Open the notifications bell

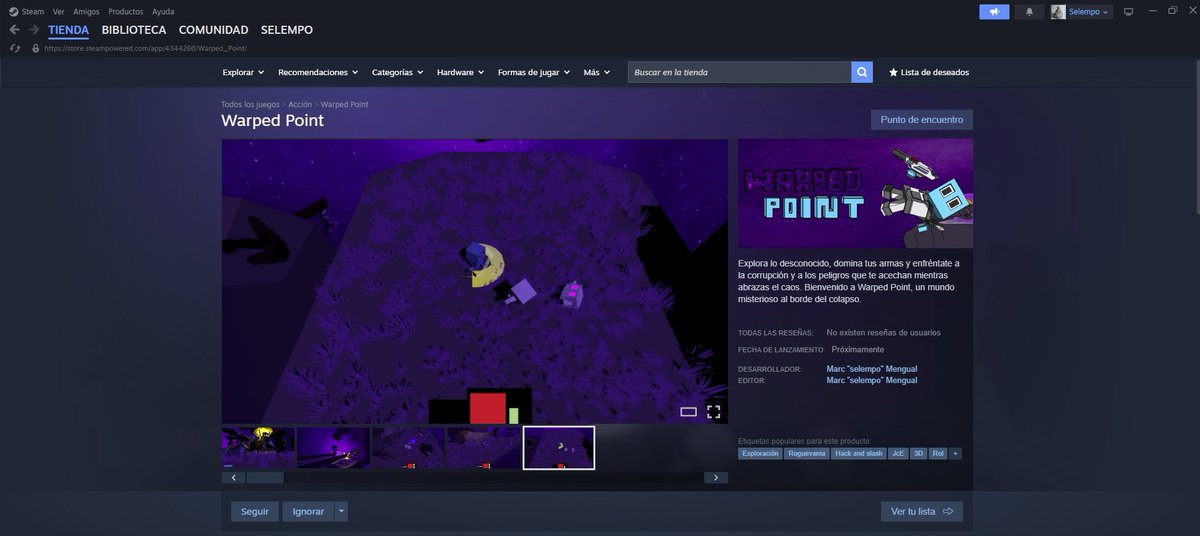1030,12
